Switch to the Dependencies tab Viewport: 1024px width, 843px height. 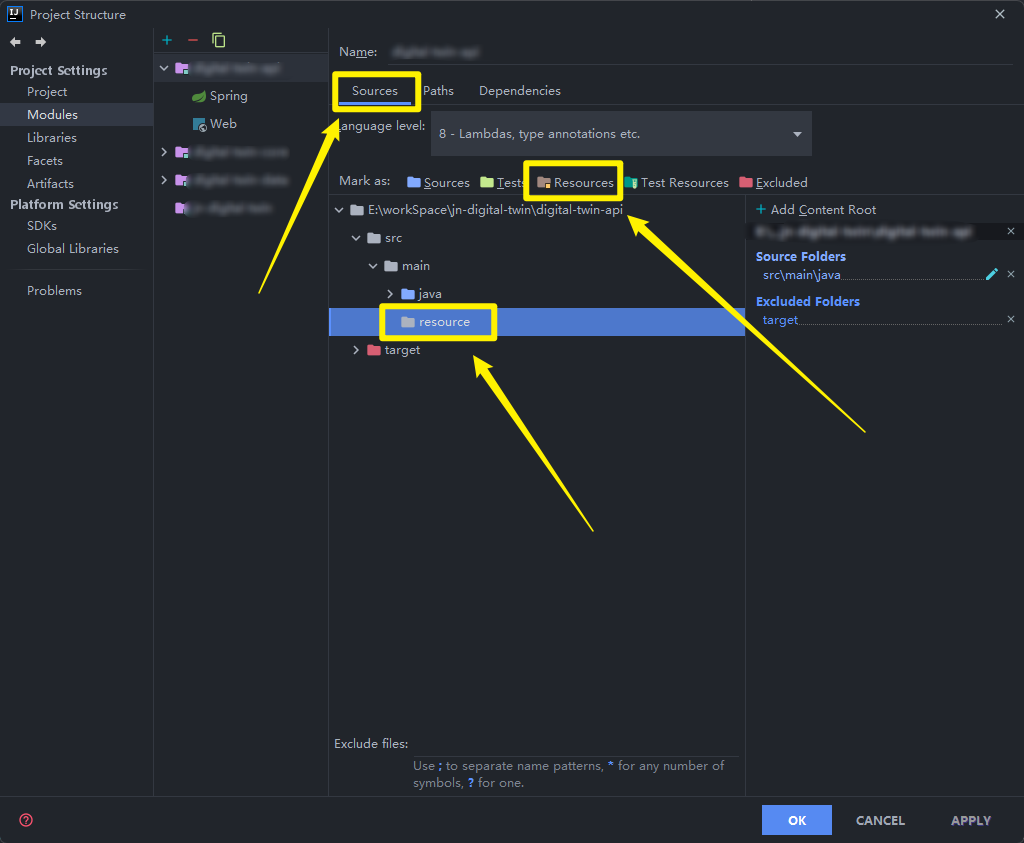[519, 91]
